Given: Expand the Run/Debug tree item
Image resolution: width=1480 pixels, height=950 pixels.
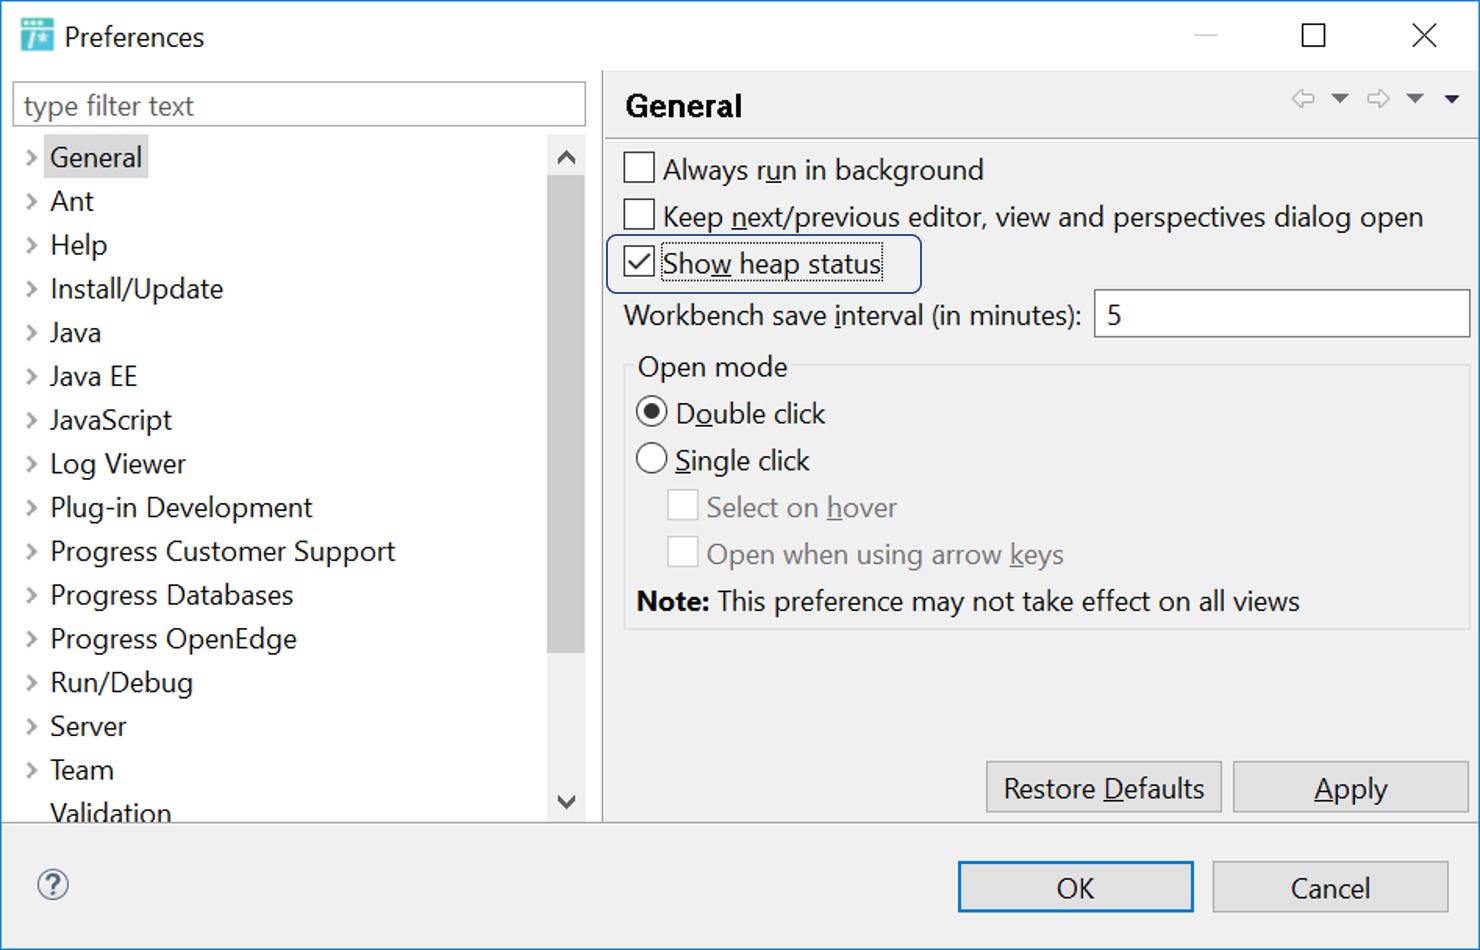Looking at the screenshot, I should coord(30,683).
